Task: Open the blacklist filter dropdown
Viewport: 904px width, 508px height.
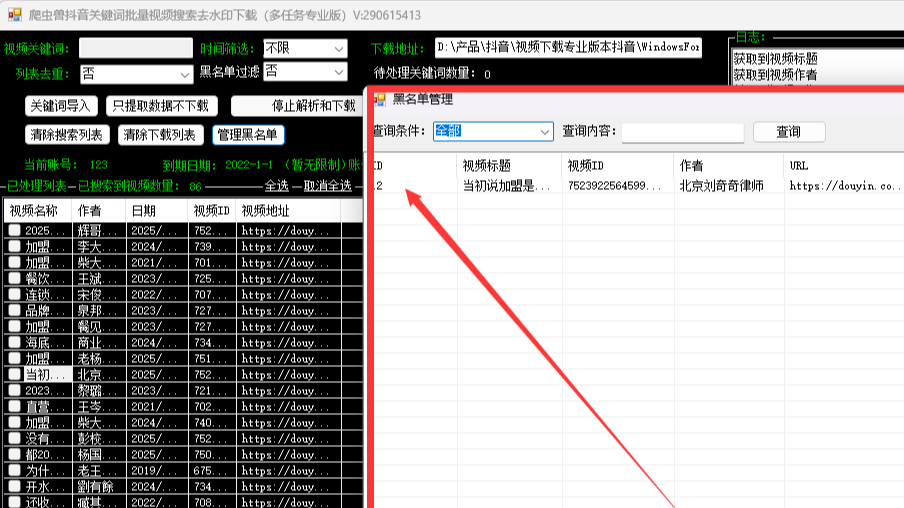Action: 305,72
